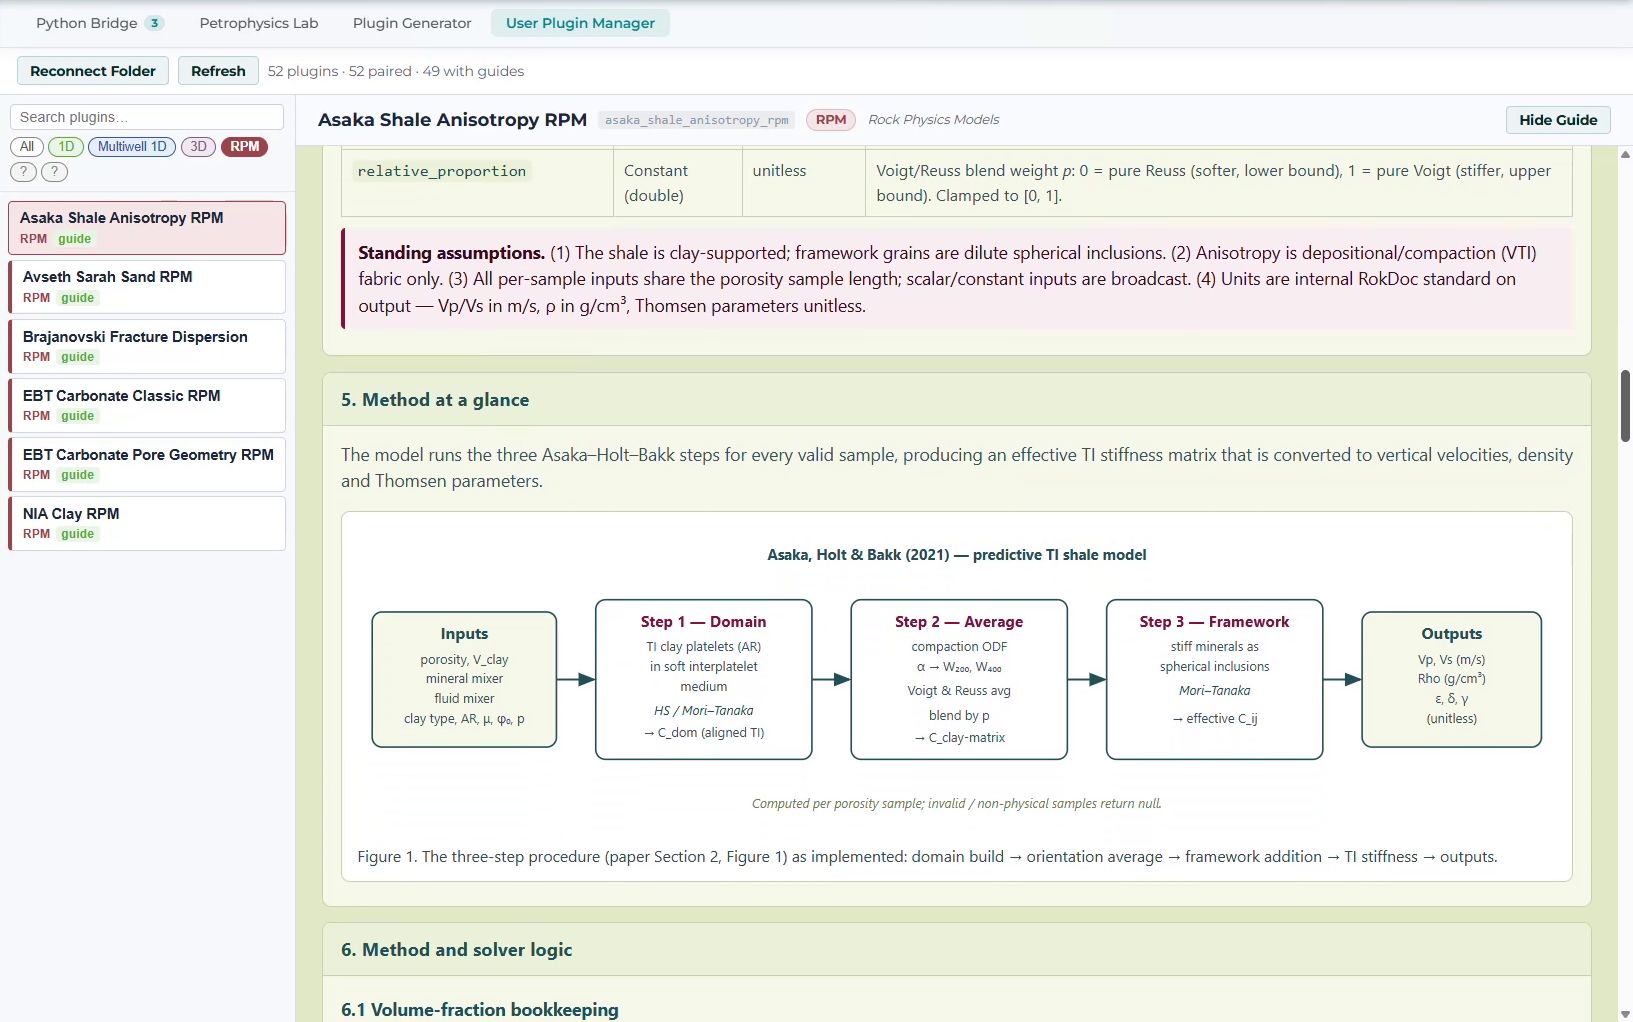The height and width of the screenshot is (1022, 1633).
Task: Click the Reconnect Folder button
Action: [x=93, y=71]
